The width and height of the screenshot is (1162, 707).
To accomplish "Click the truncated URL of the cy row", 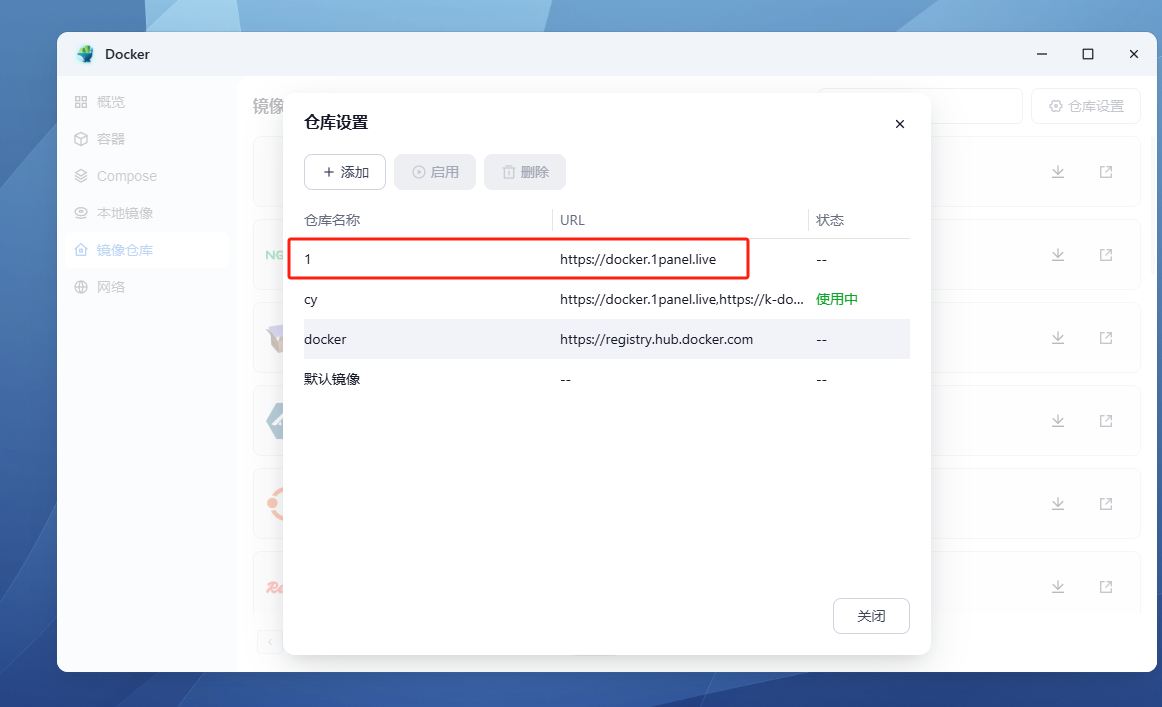I will coord(682,299).
